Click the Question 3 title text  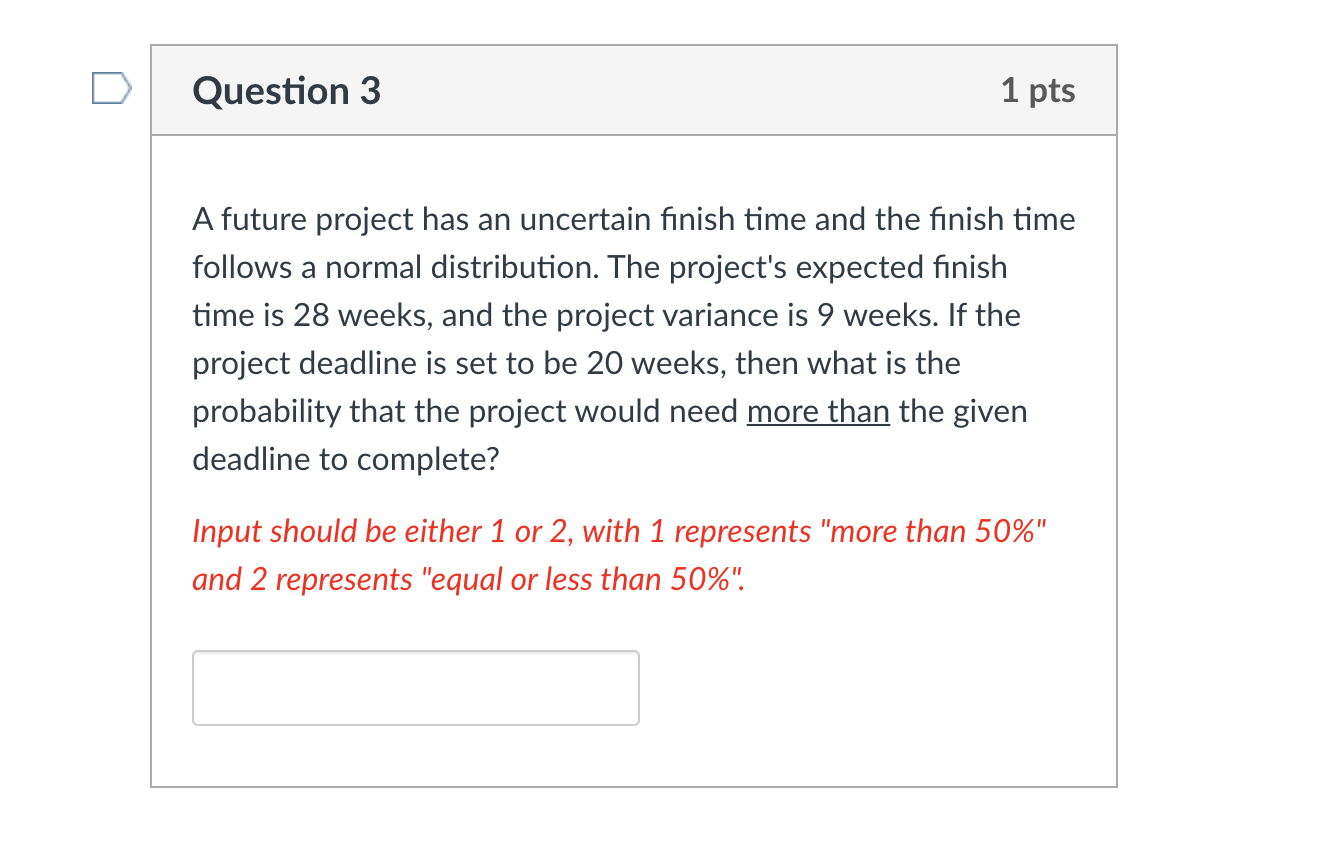click(x=286, y=90)
